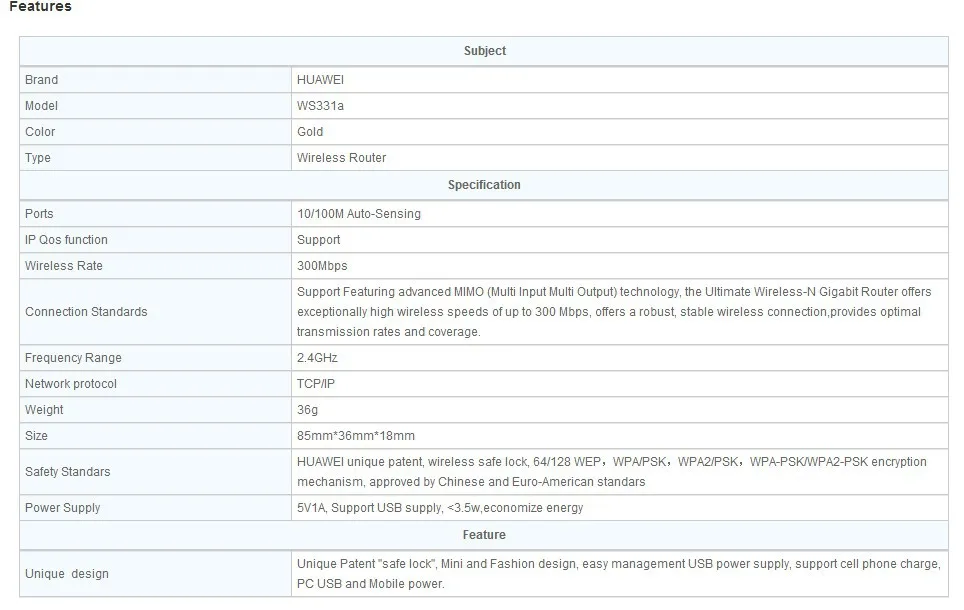
Task: Select the 300Mbps value
Action: (x=322, y=266)
